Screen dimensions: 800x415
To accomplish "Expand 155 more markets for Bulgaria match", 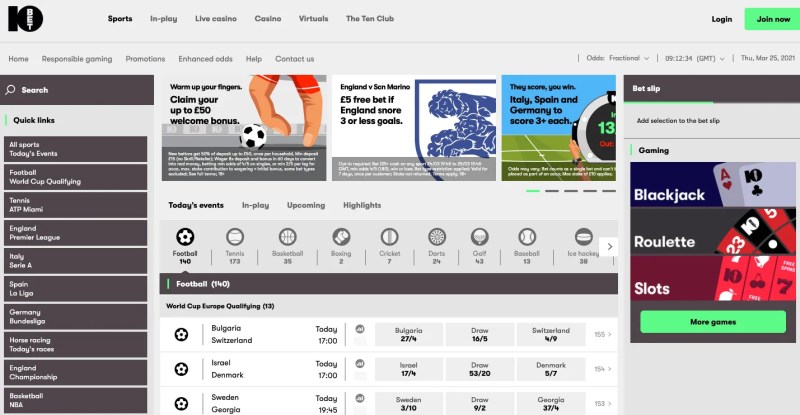I will (x=603, y=335).
